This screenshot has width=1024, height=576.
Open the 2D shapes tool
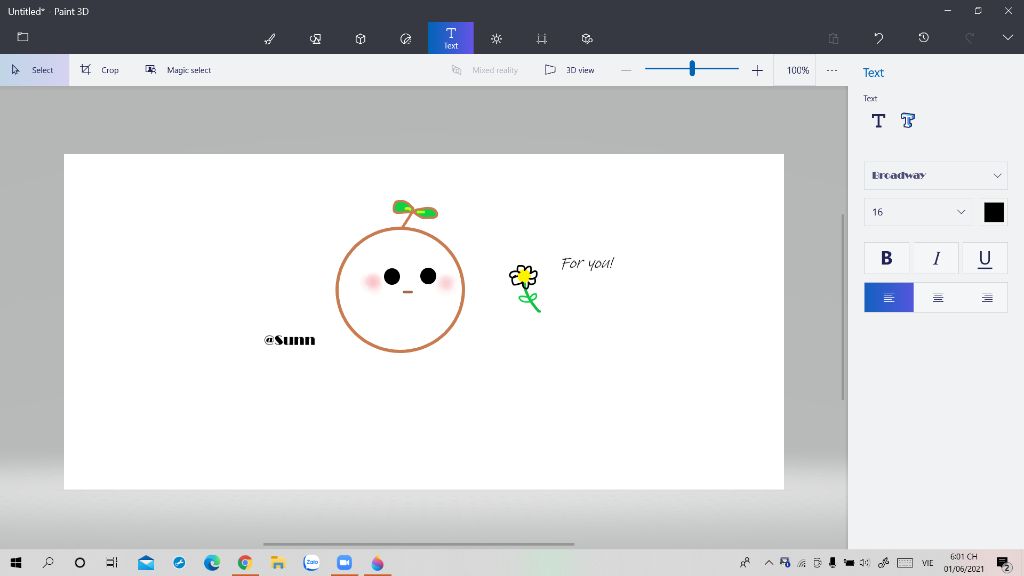[315, 39]
